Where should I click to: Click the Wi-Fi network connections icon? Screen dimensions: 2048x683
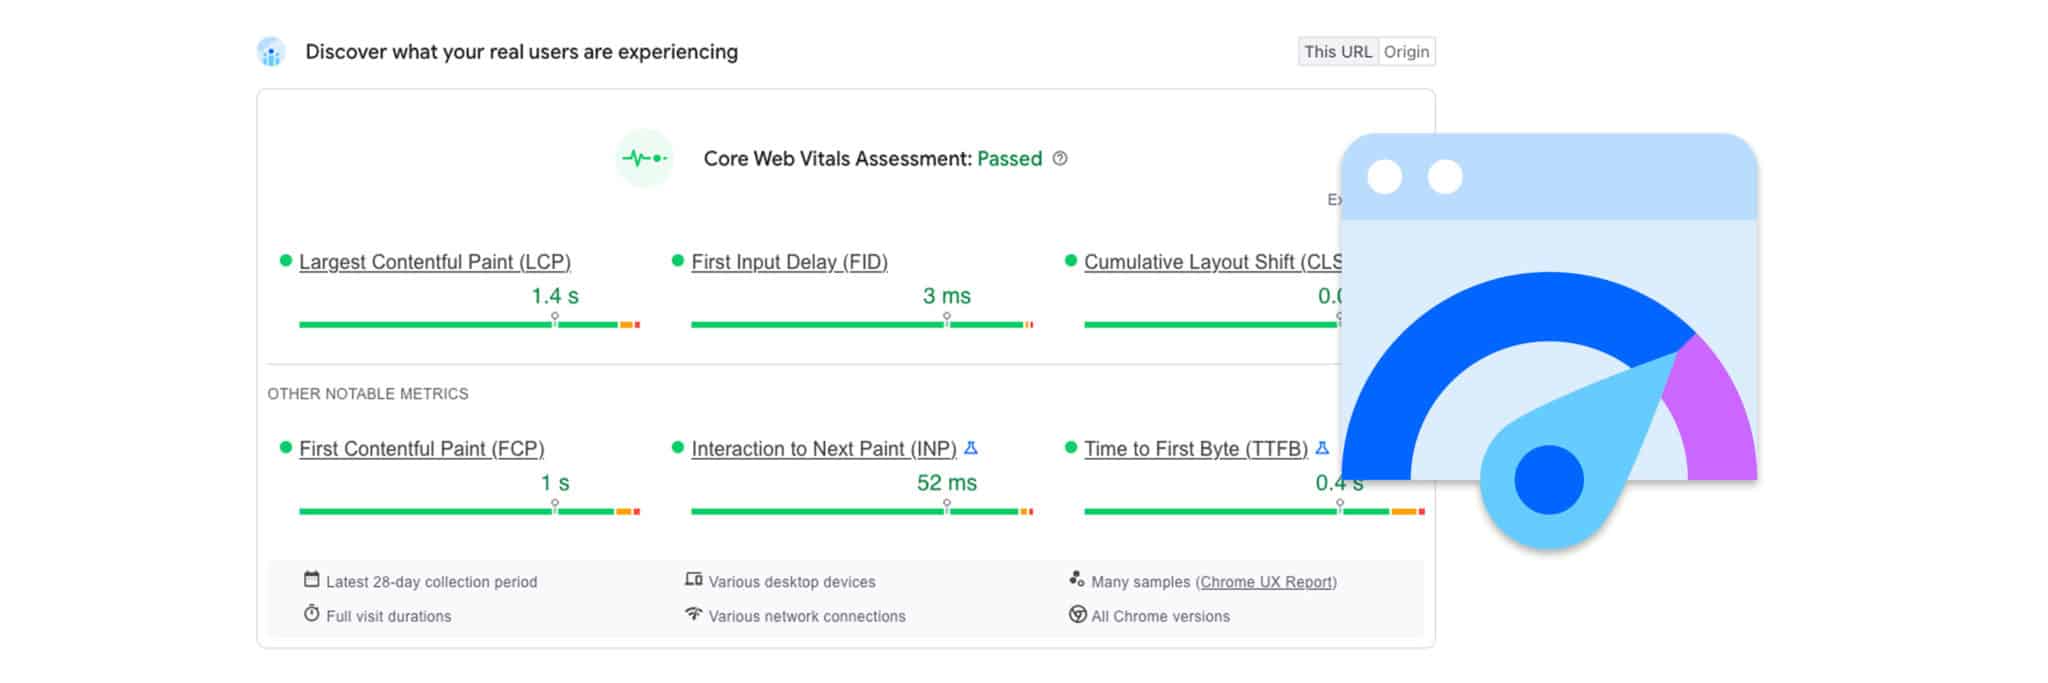(693, 614)
